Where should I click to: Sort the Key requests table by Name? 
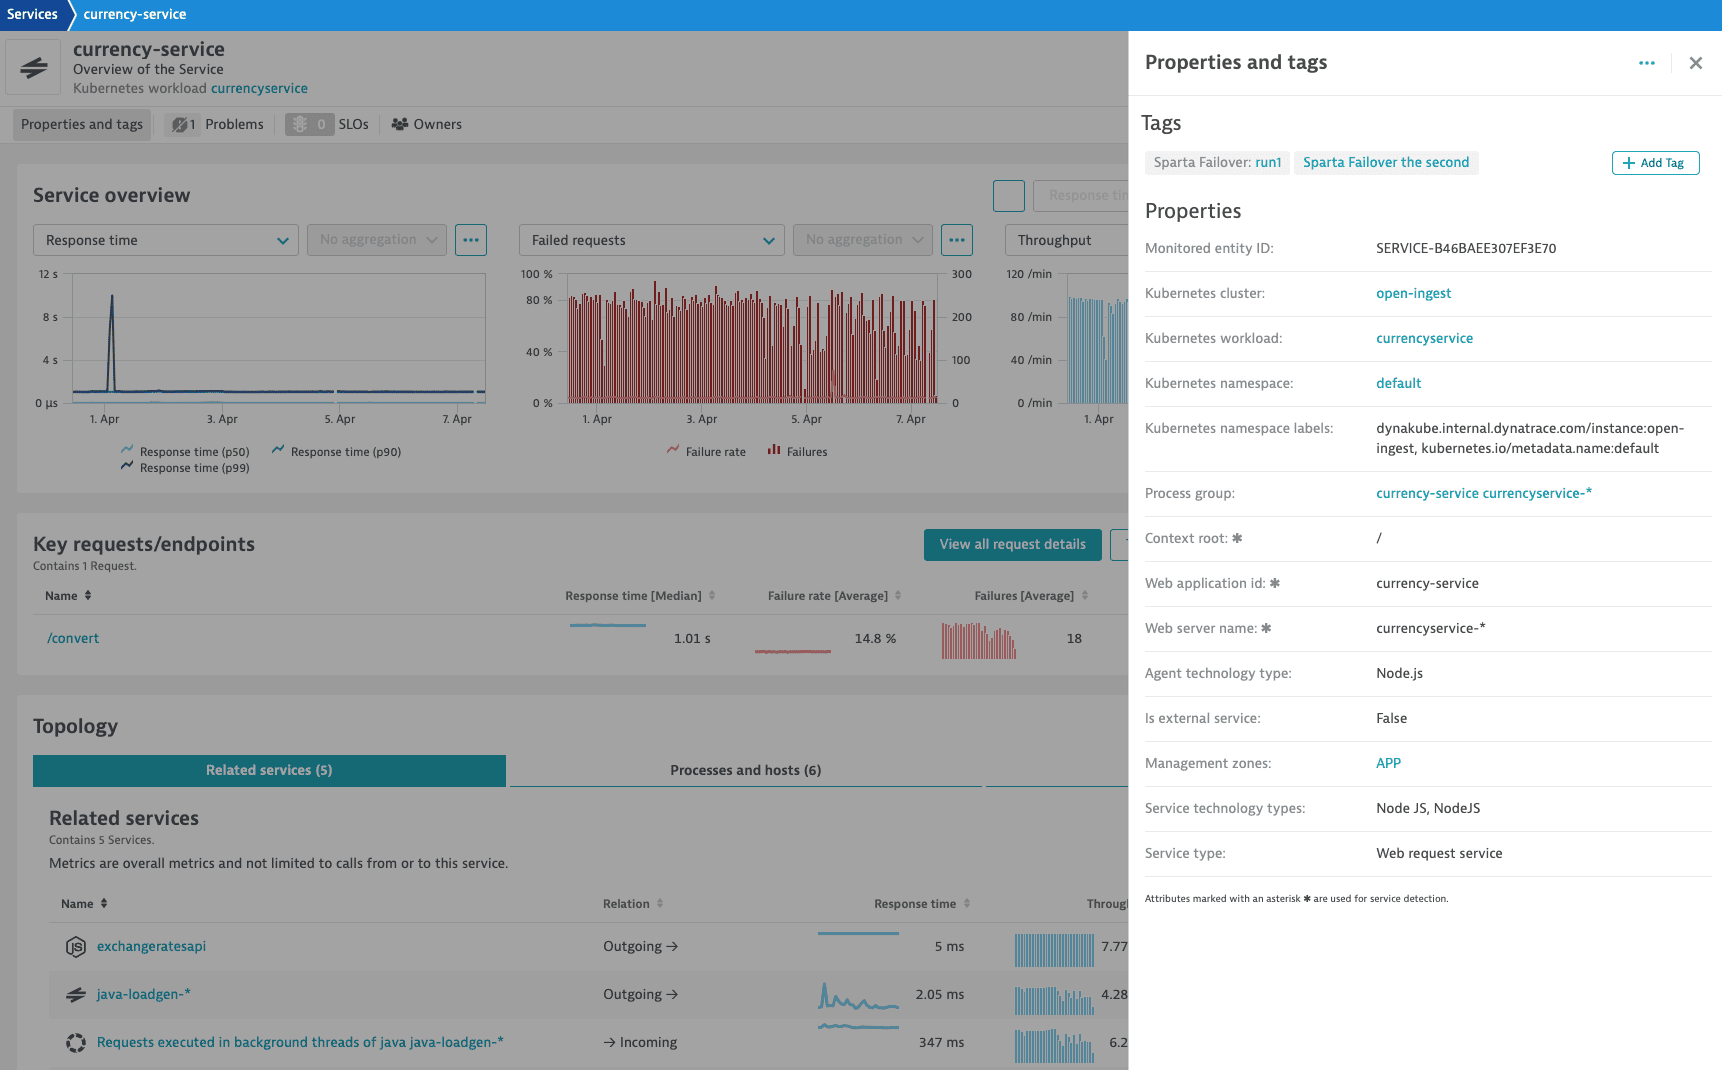pos(68,596)
